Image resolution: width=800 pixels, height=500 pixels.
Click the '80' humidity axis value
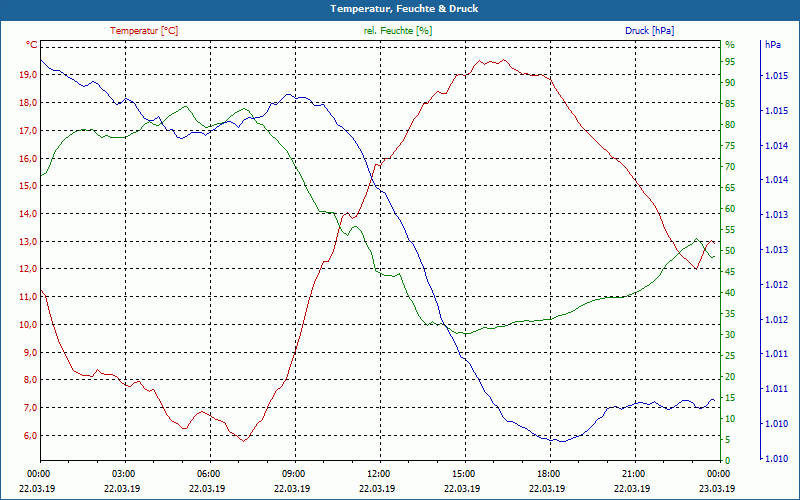(x=730, y=125)
